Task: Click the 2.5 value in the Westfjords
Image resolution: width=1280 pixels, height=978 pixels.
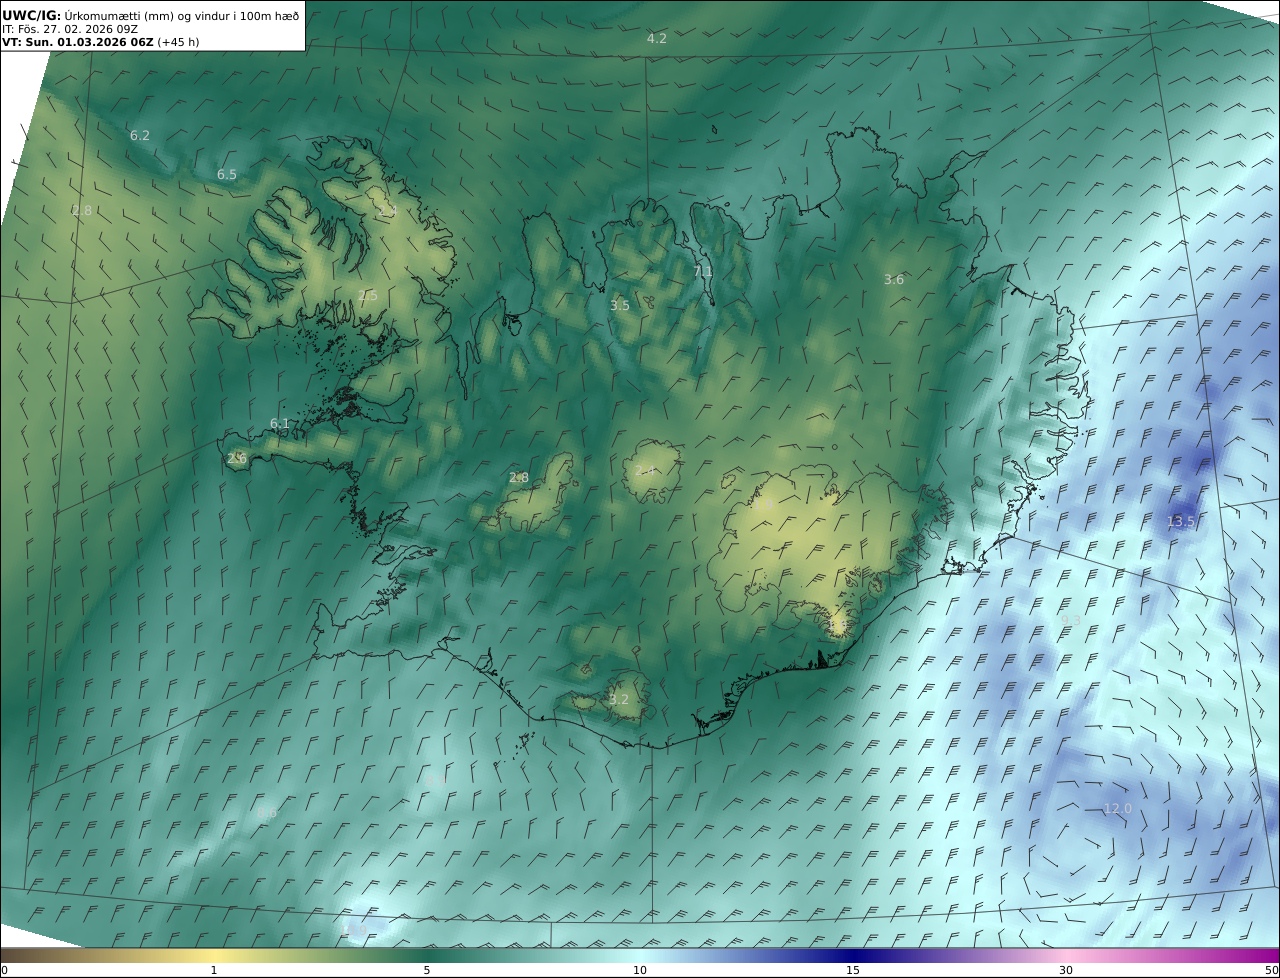Action: click(x=368, y=295)
